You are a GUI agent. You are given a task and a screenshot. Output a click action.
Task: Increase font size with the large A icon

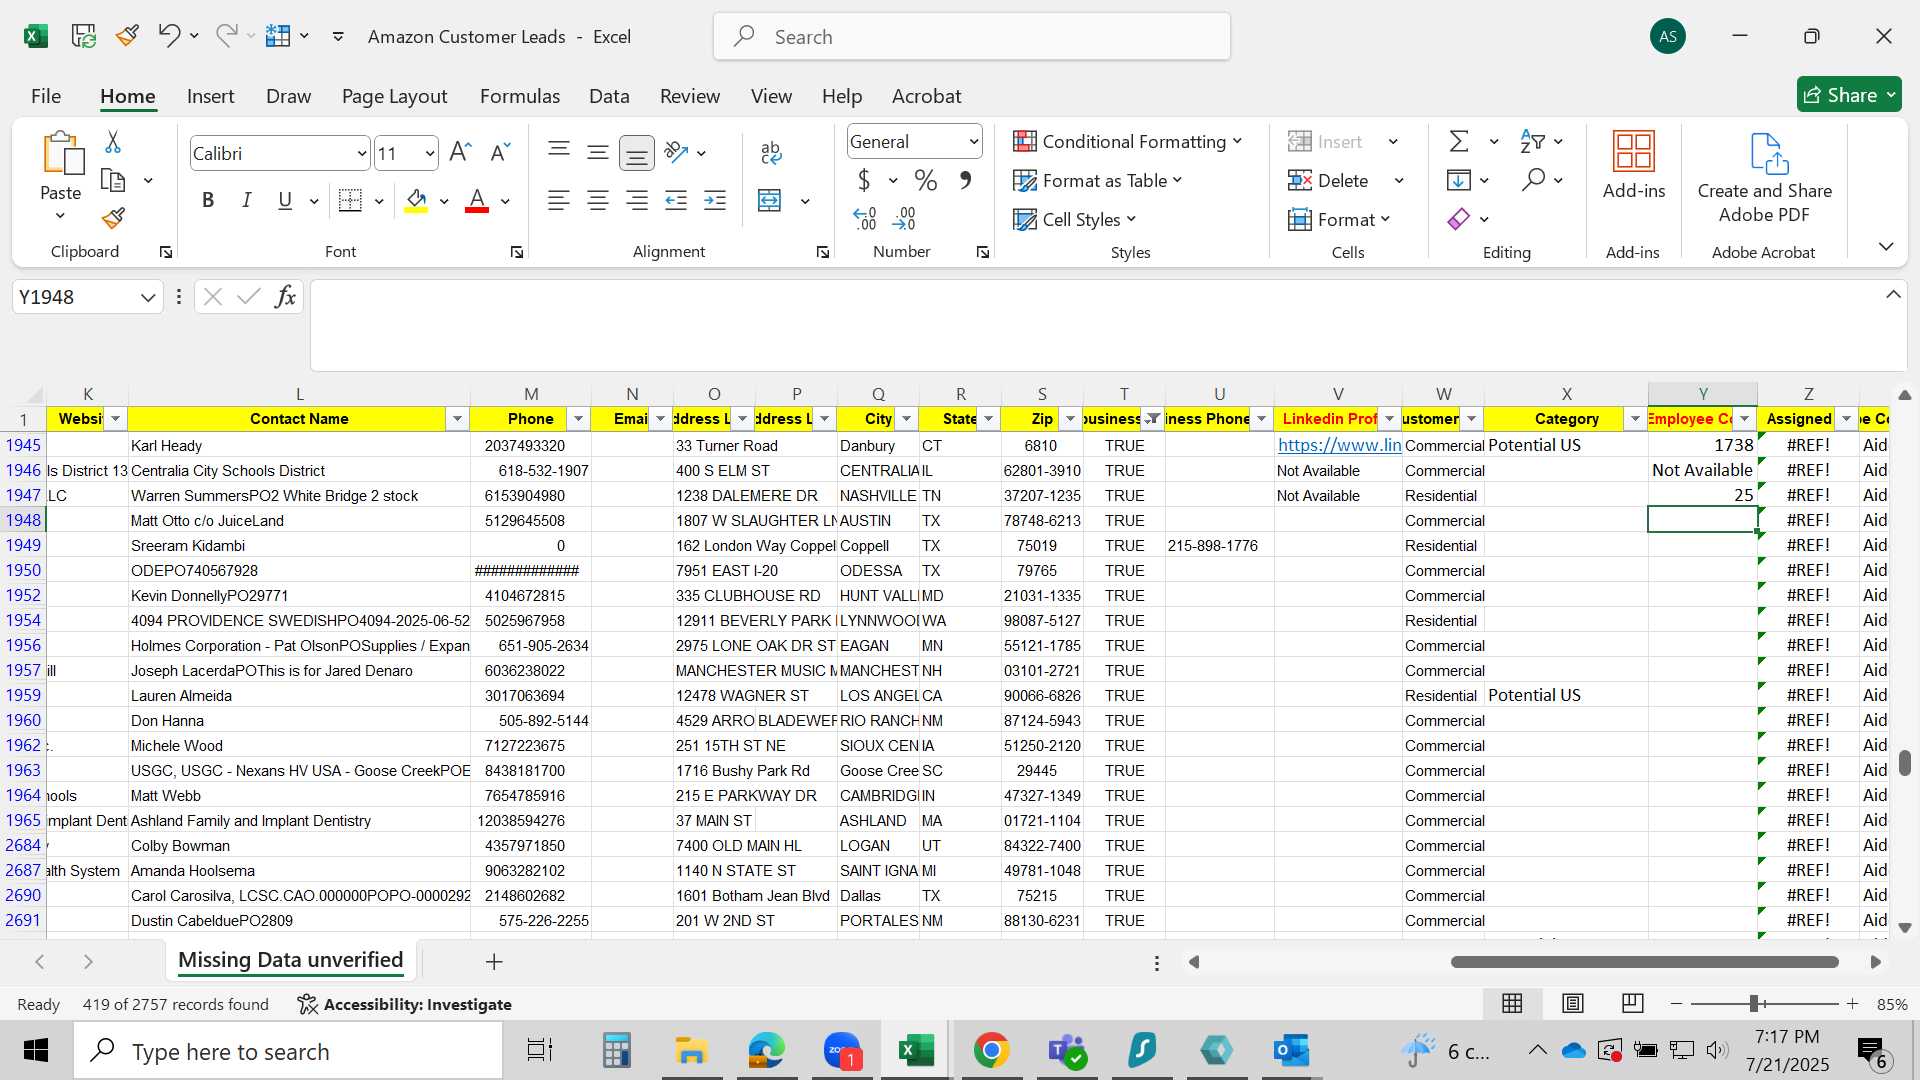click(460, 152)
